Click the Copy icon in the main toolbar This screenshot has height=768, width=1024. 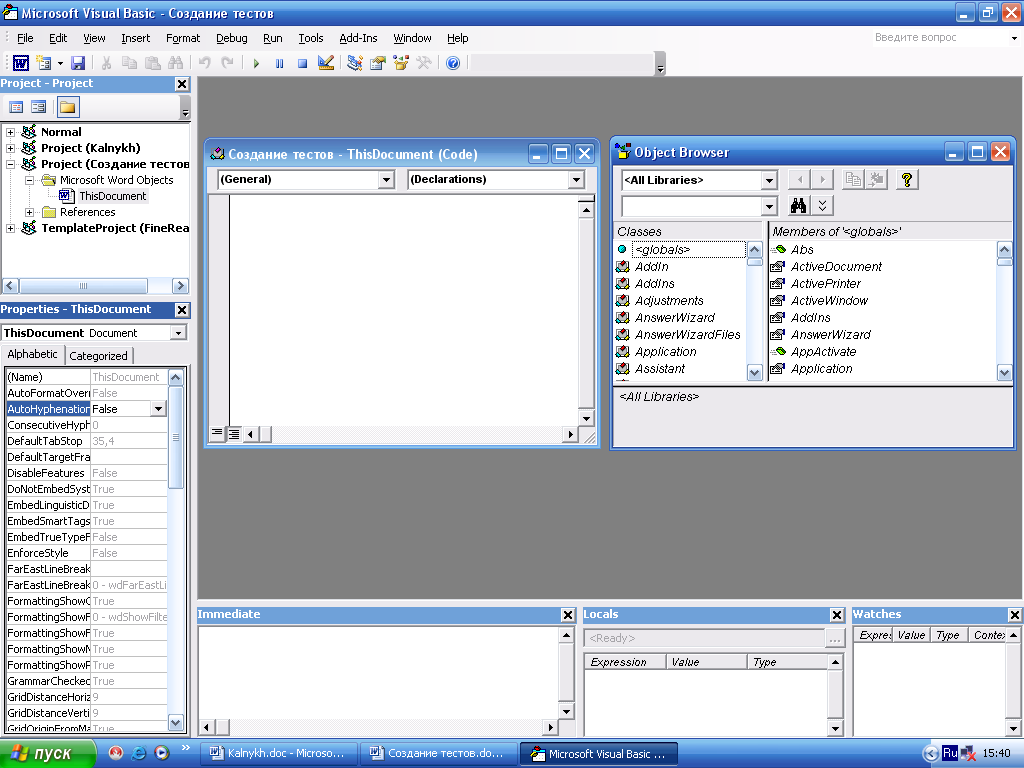pyautogui.click(x=129, y=63)
